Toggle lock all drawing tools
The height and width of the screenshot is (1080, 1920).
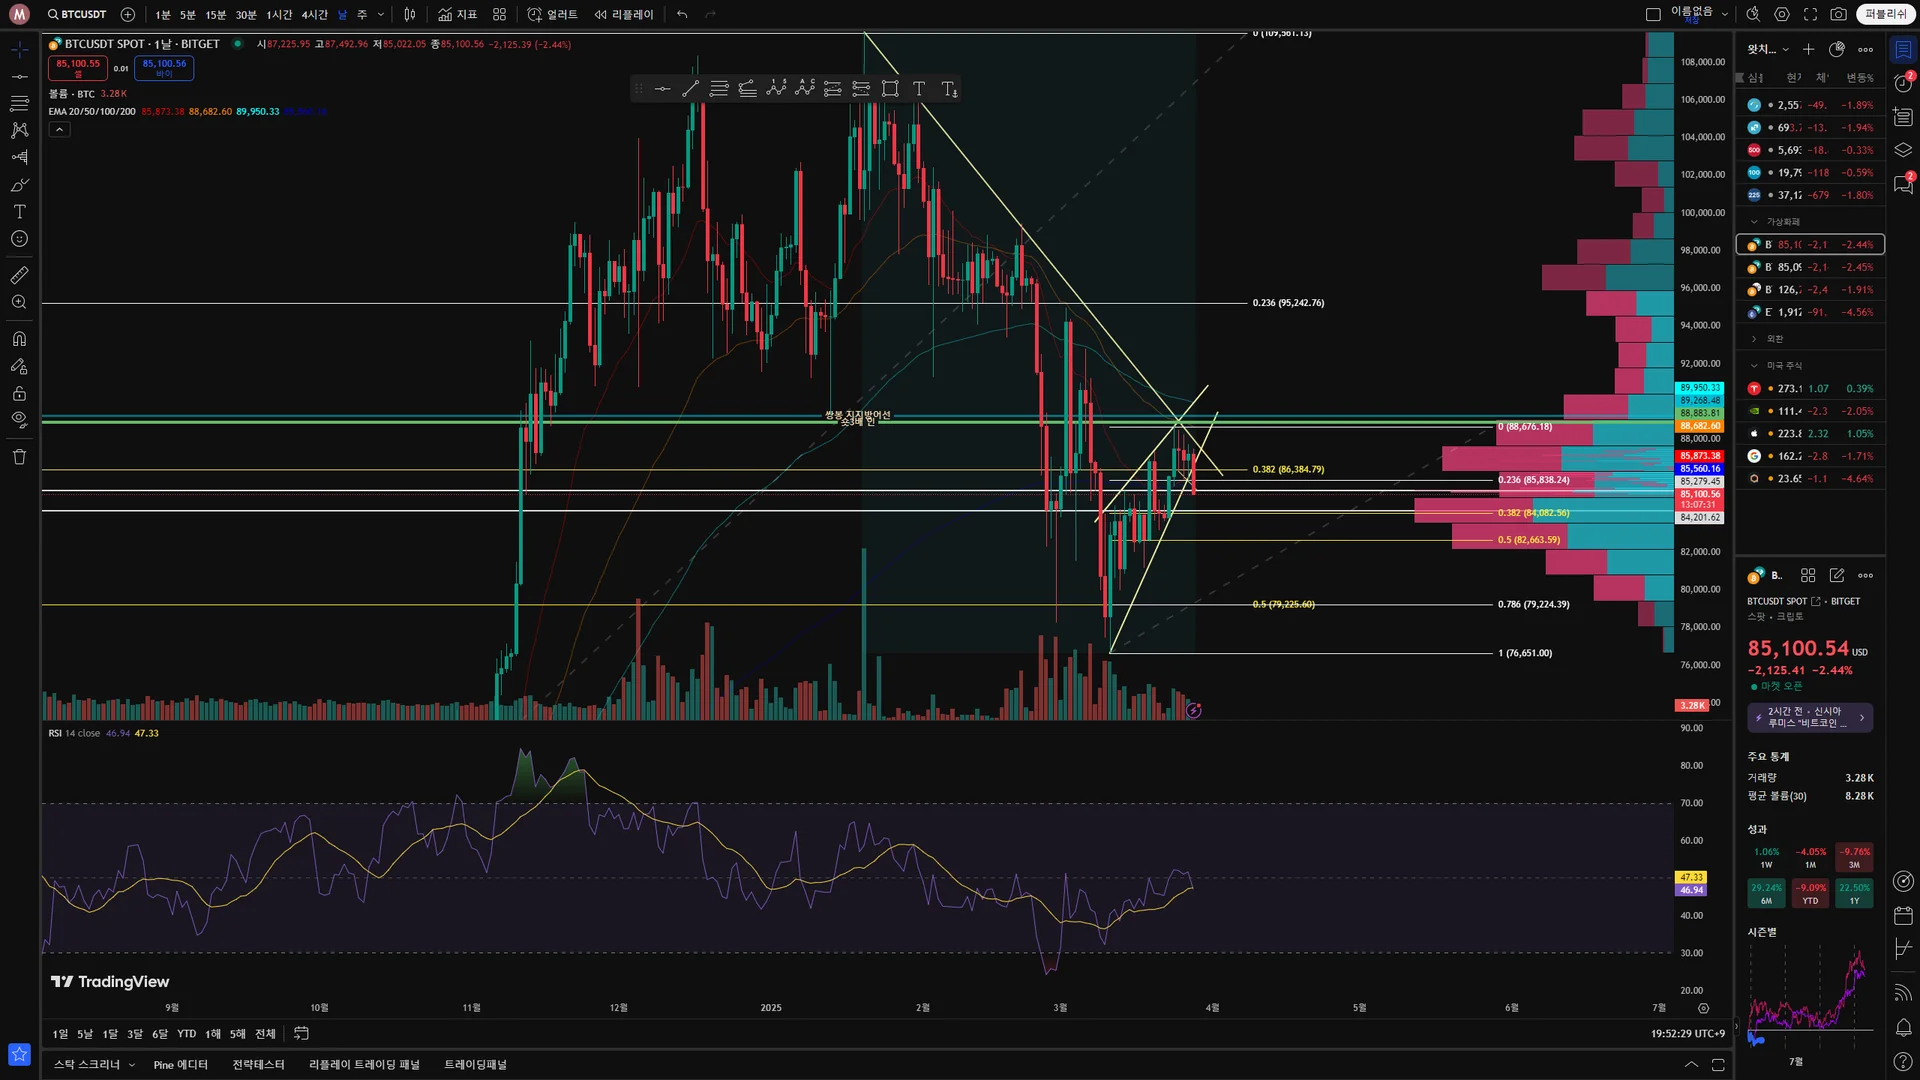(x=19, y=393)
